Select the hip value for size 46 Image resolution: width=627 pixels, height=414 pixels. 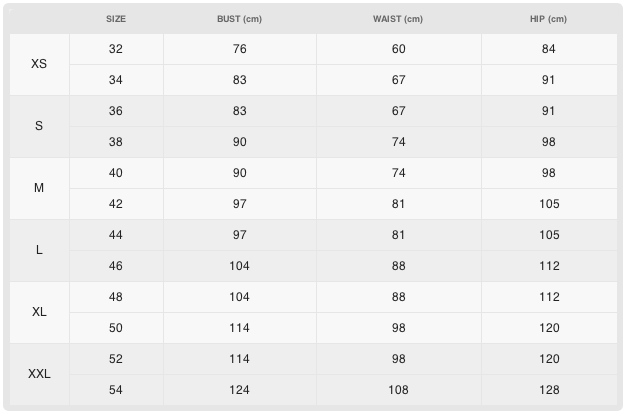[548, 266]
